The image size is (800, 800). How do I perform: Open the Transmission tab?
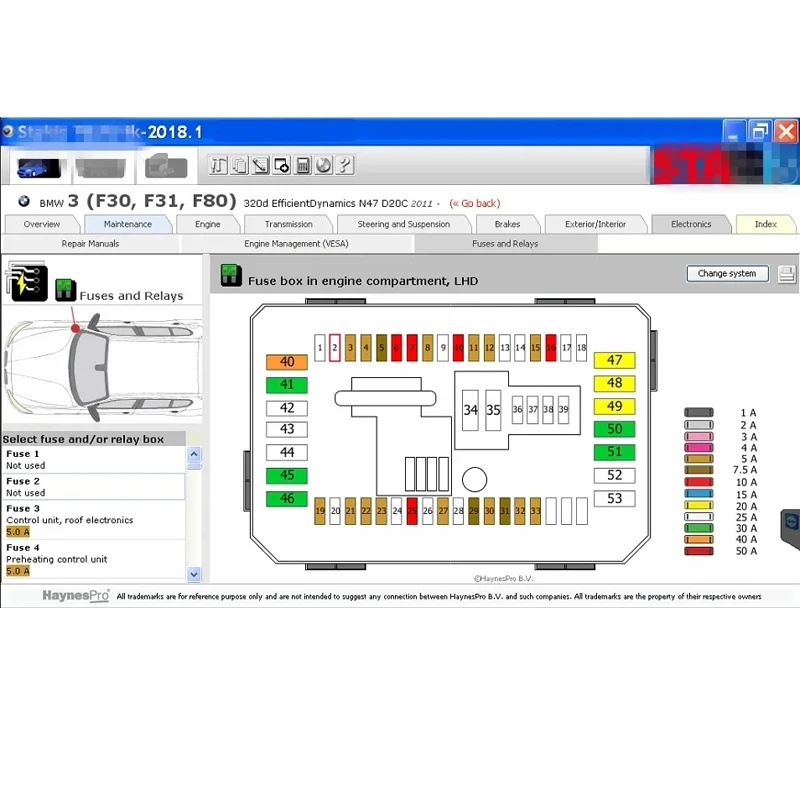coord(288,224)
